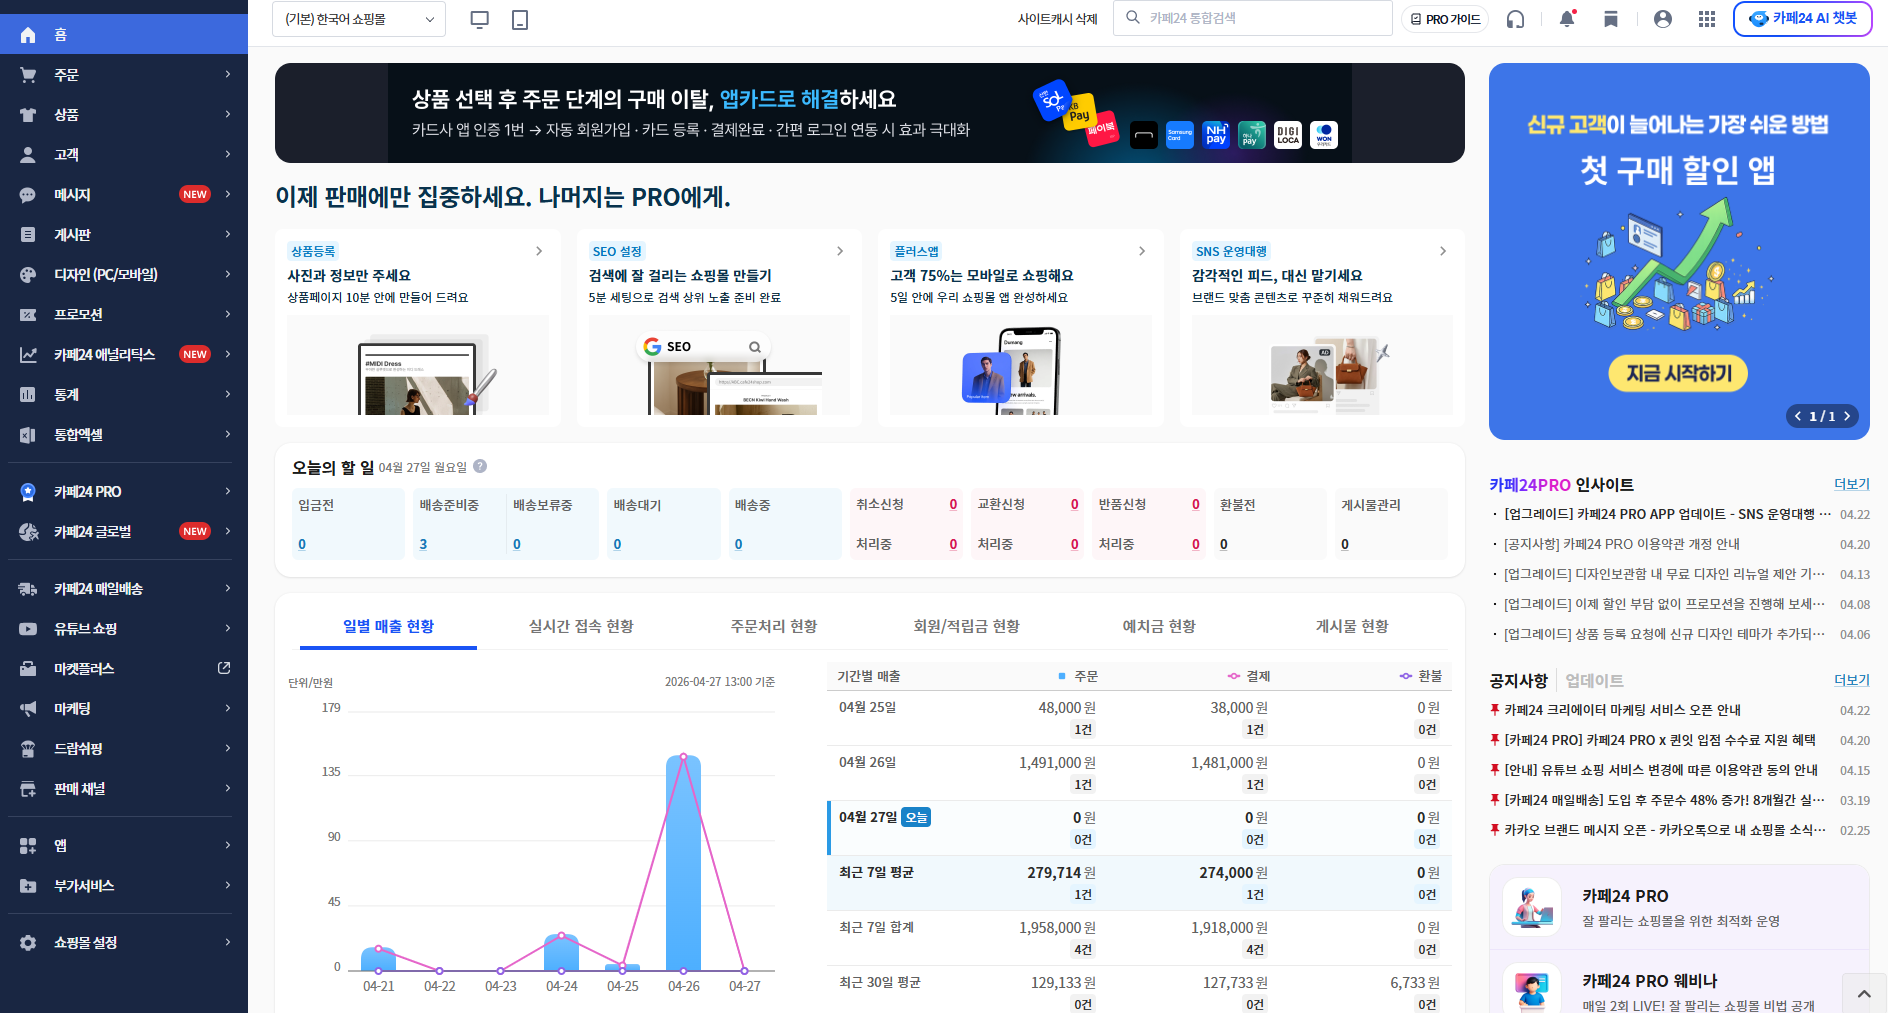
Task: Open the 카페24 크리에이터 마케팅 서비스 notice
Action: coord(1622,710)
